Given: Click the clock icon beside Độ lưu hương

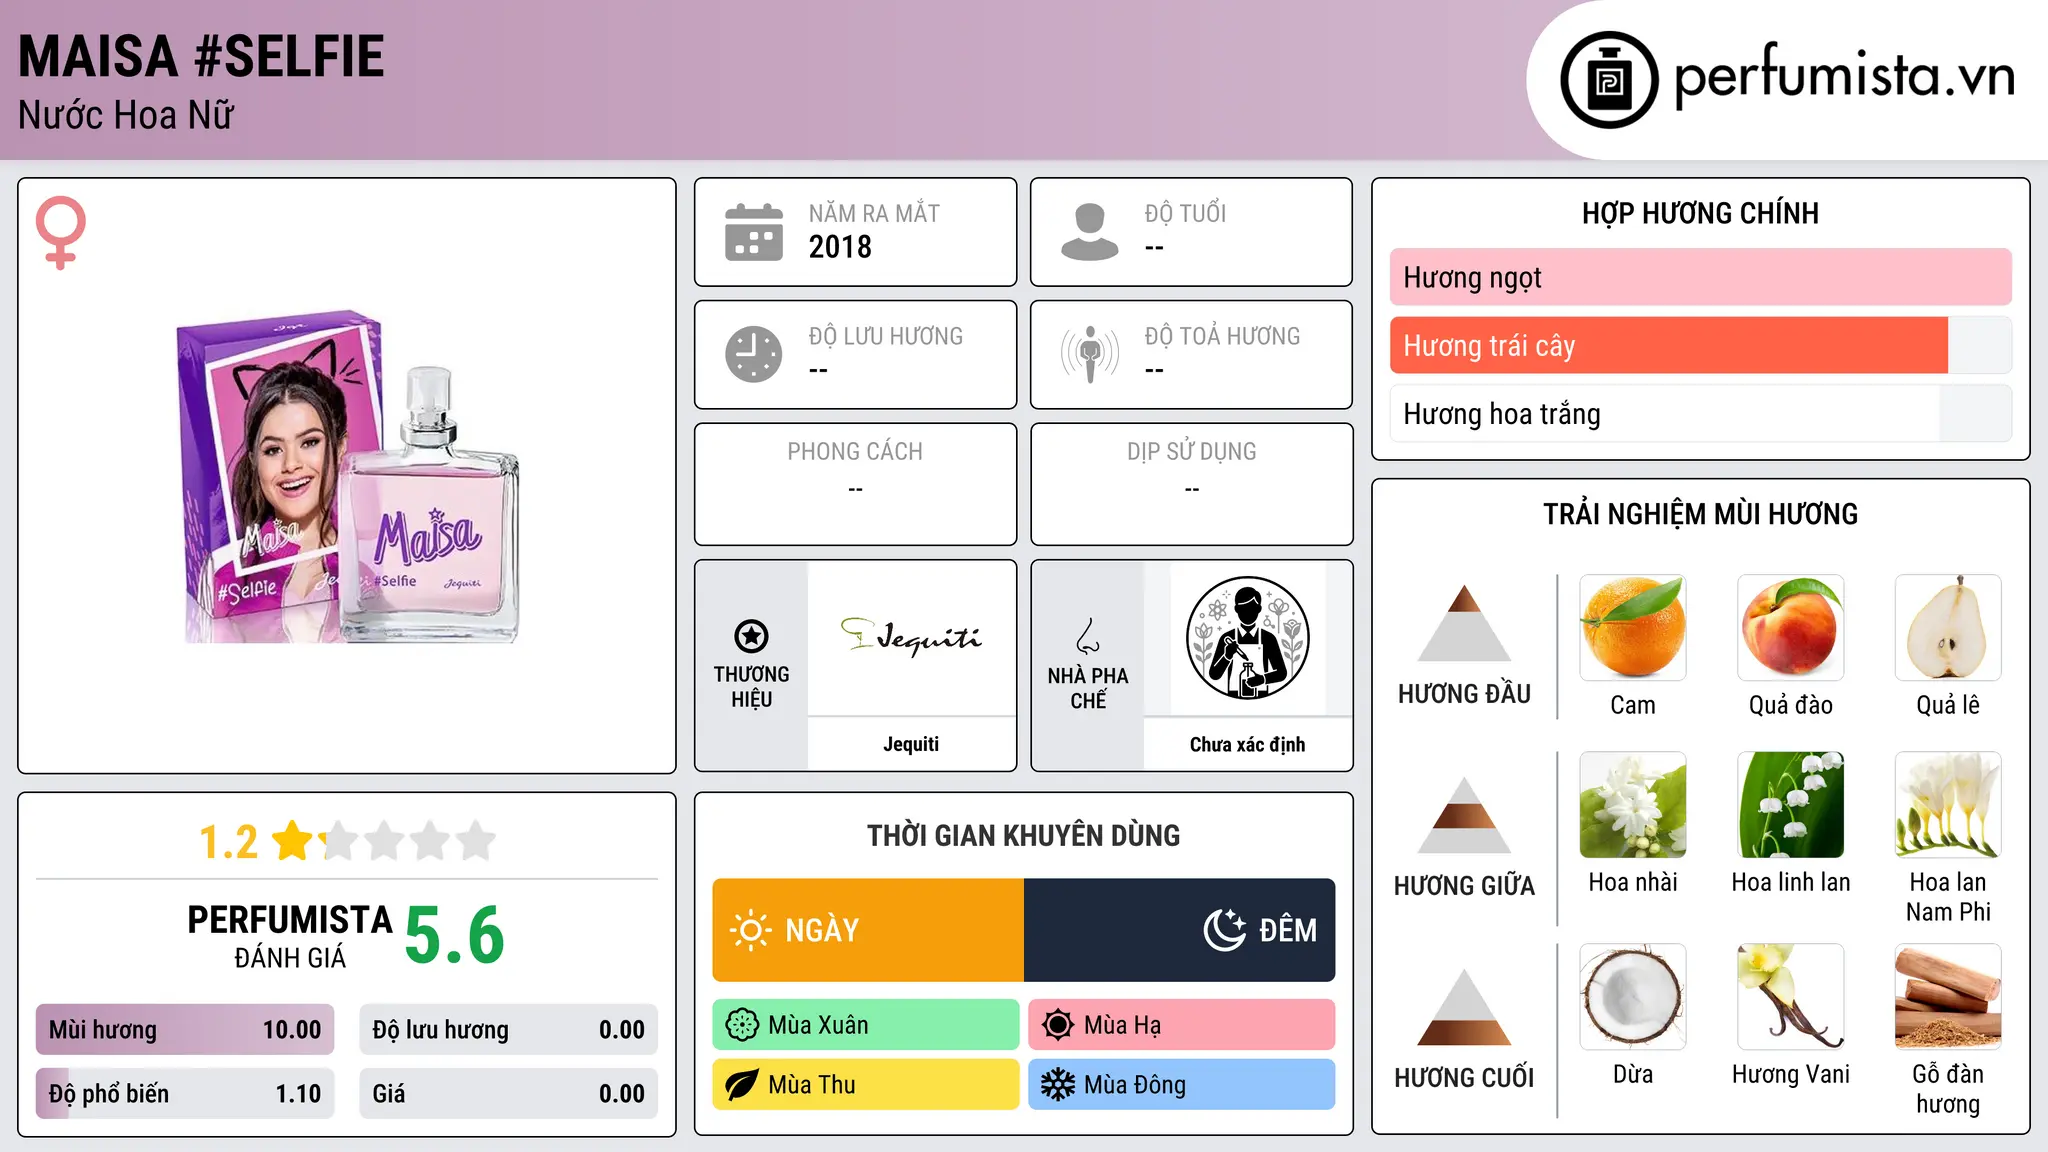Looking at the screenshot, I should click(754, 354).
